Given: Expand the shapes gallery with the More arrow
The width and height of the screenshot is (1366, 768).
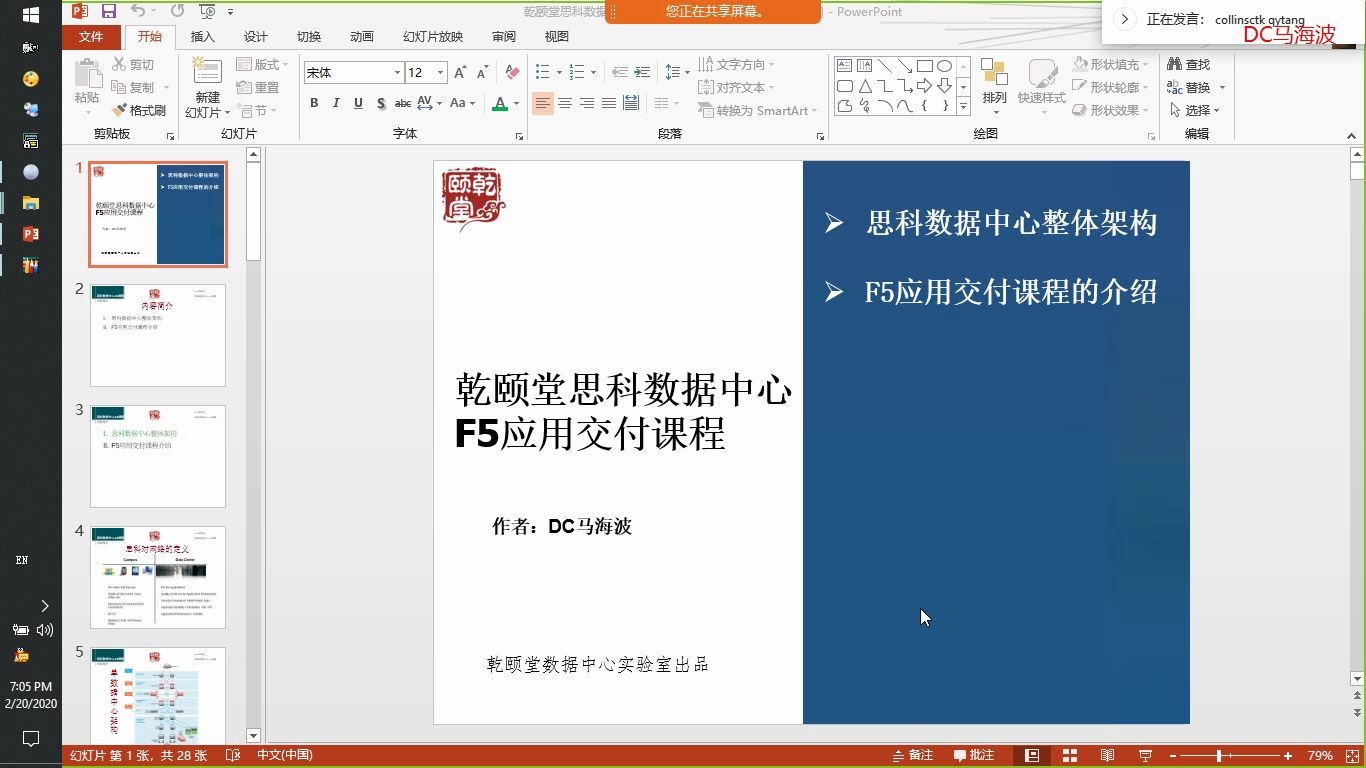Looking at the screenshot, I should [x=964, y=105].
